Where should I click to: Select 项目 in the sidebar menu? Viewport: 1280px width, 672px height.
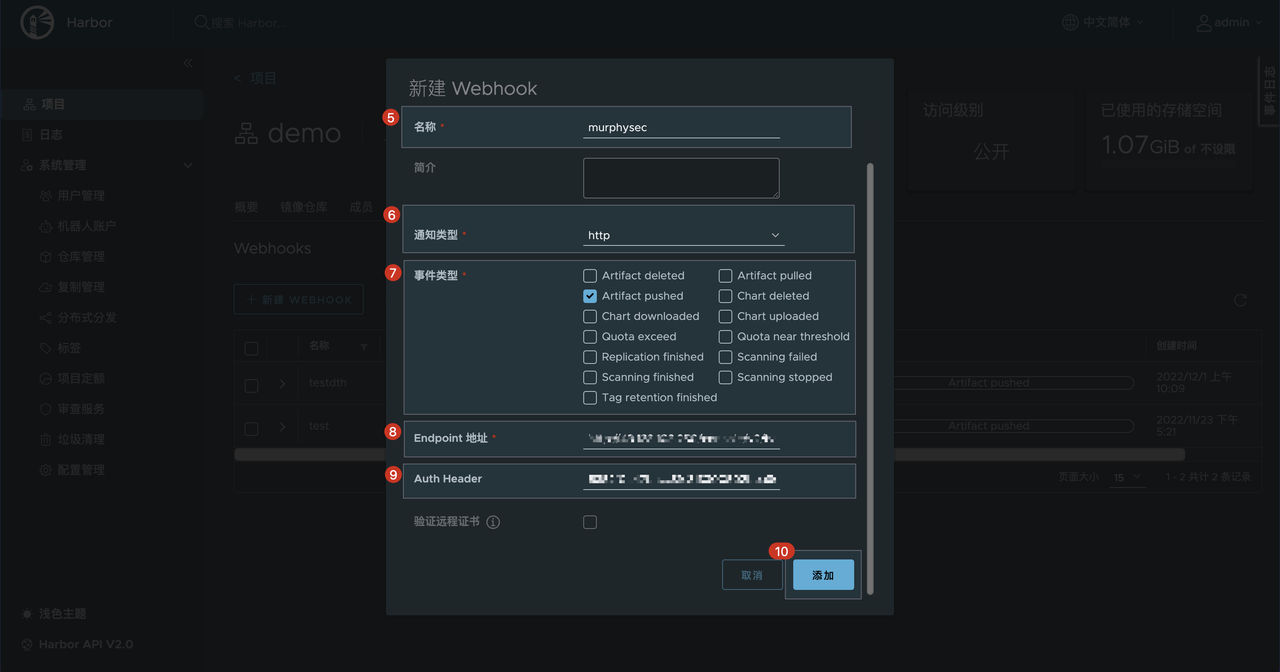point(52,104)
